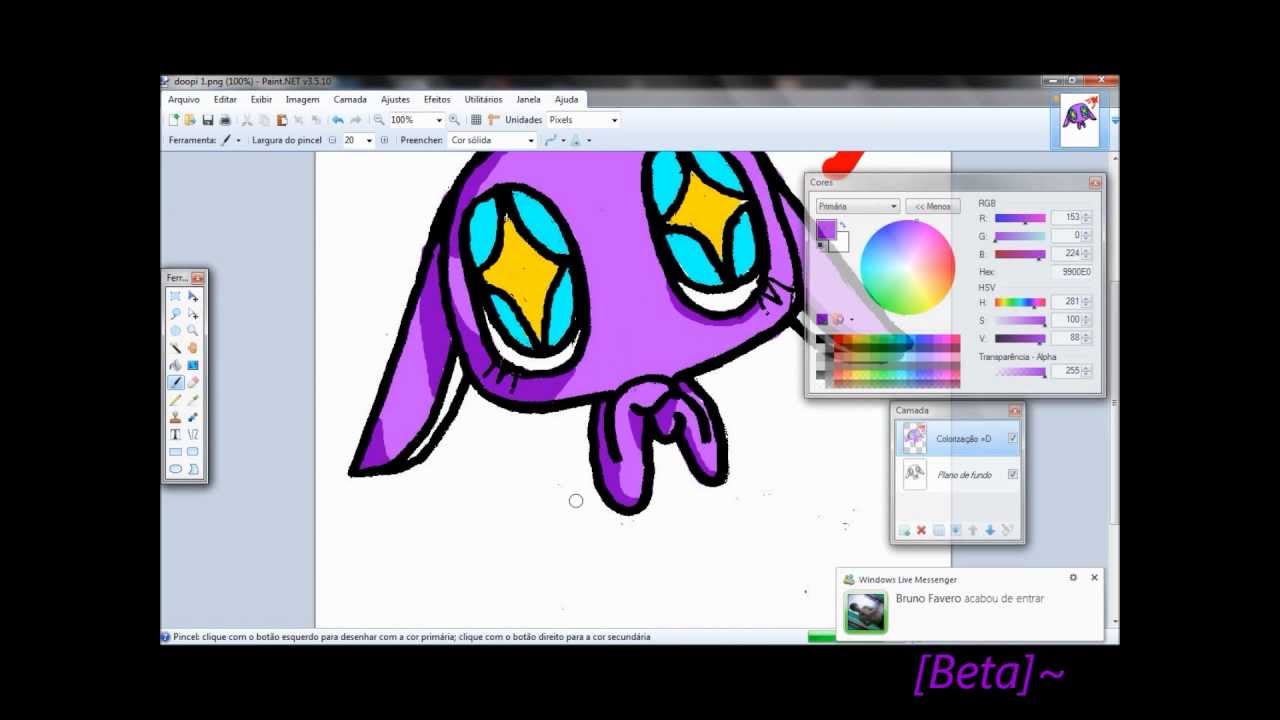Open the palette options dropdown arrow
The image size is (1280, 720).
pyautogui.click(x=851, y=320)
